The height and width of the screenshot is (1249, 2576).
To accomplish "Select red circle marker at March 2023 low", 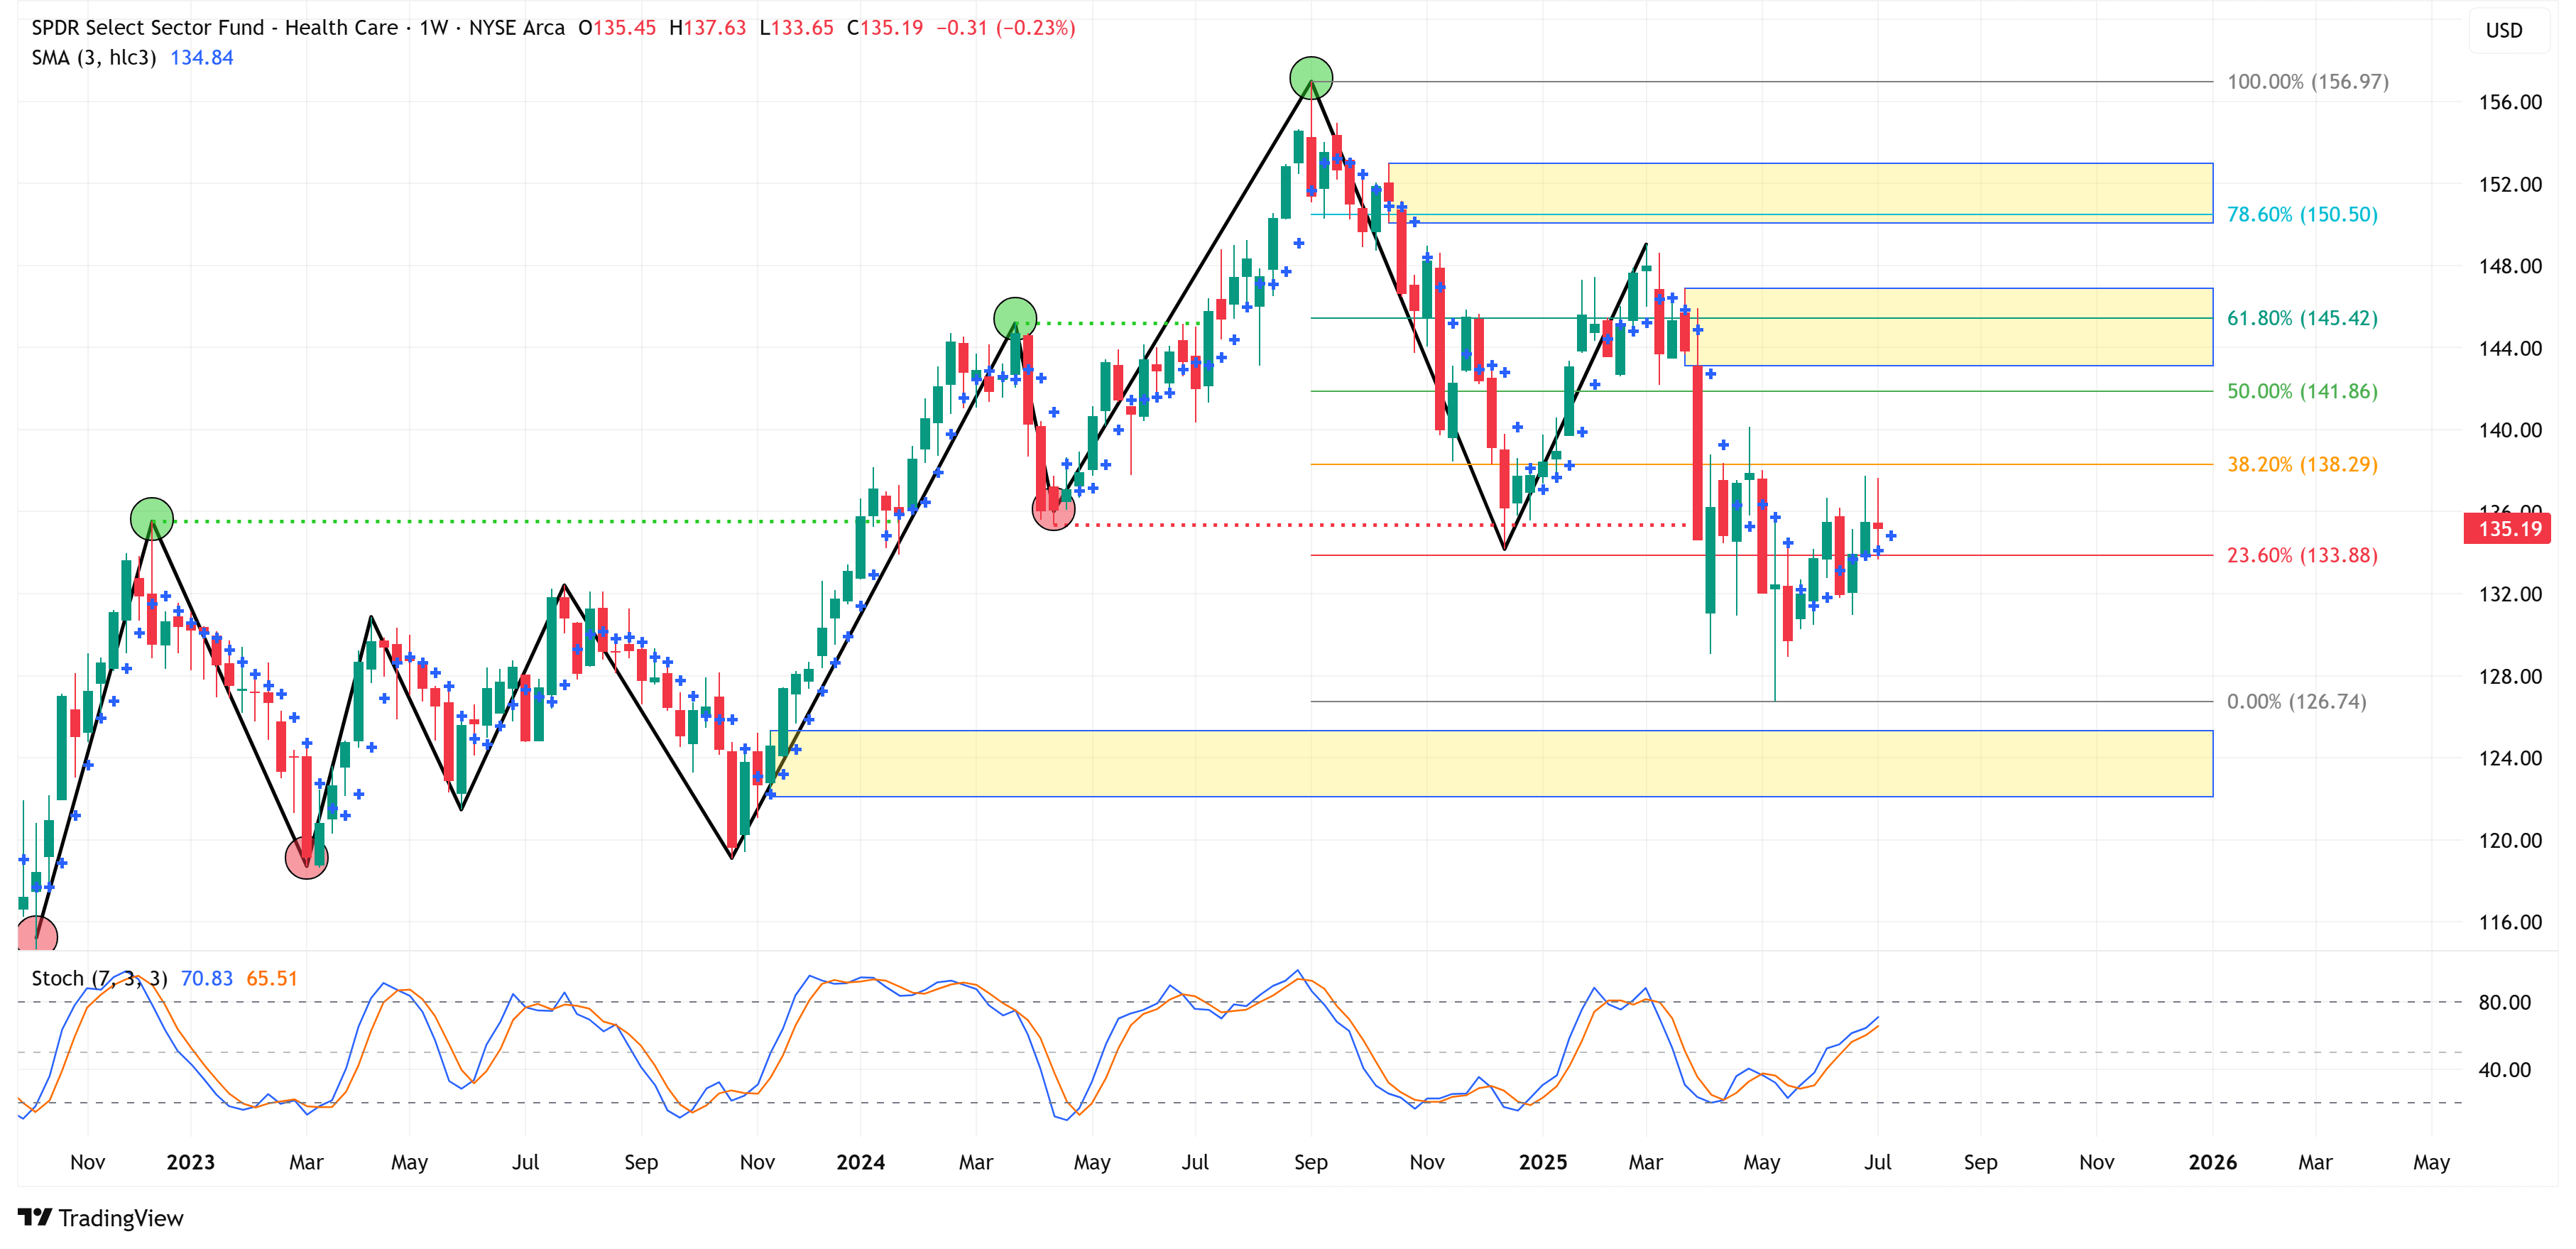I will coord(306,858).
